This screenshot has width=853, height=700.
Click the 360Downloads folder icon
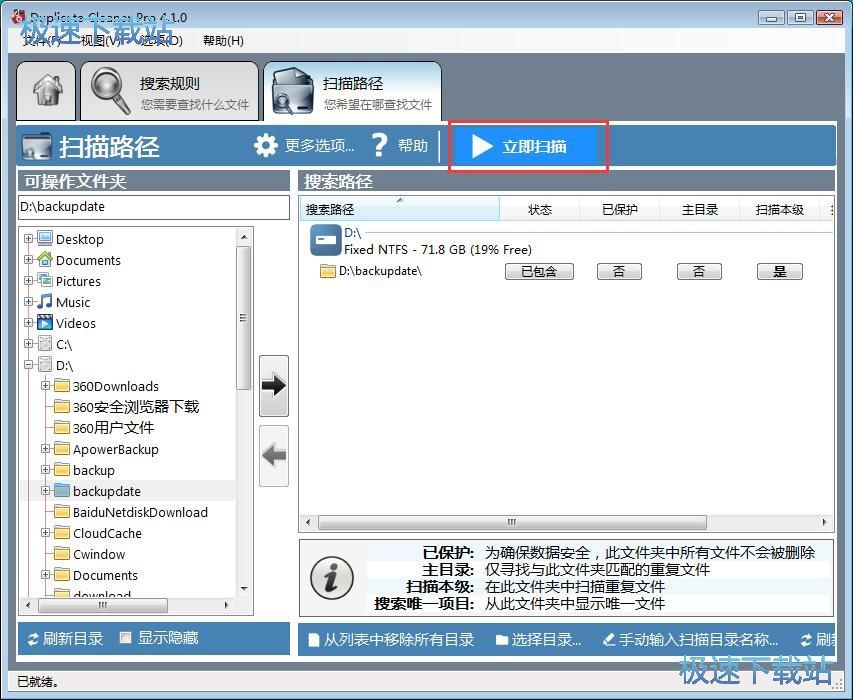point(62,386)
